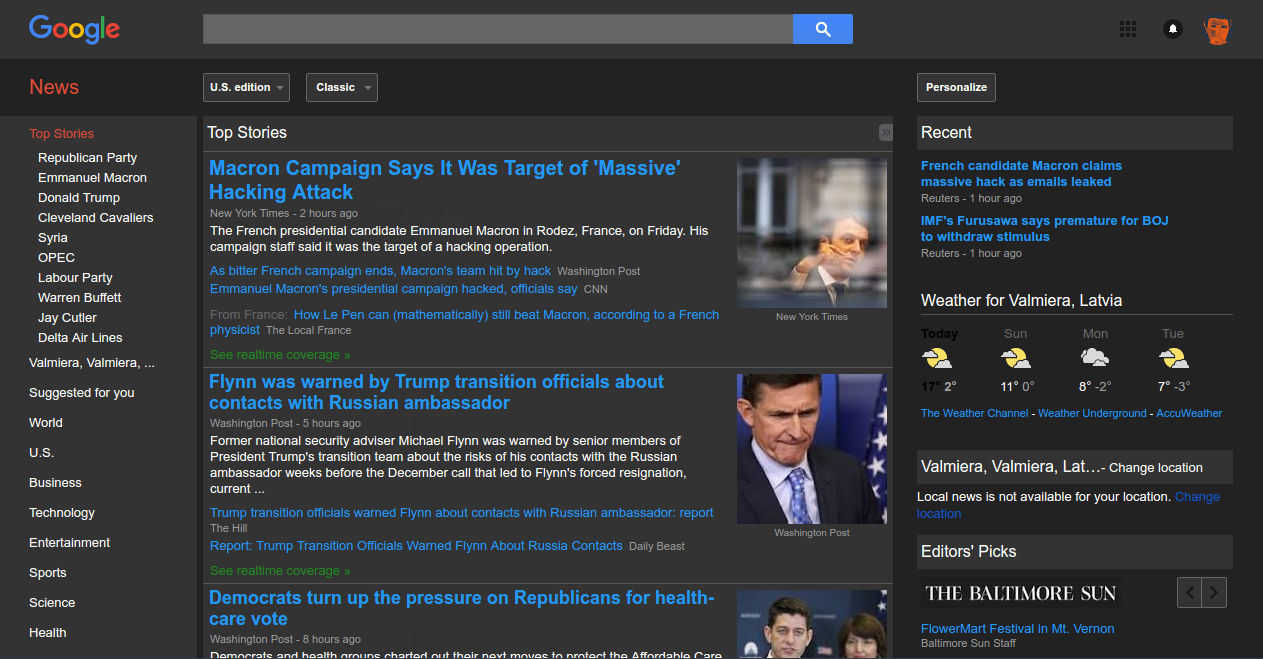Click The Baltimore Sun logo
The height and width of the screenshot is (659, 1263).
[x=1021, y=592]
